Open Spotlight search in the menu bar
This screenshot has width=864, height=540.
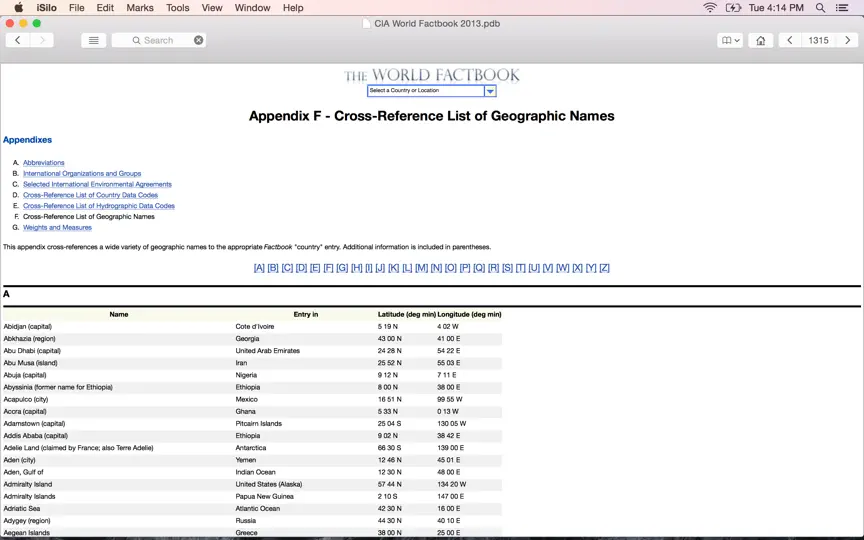[x=820, y=8]
